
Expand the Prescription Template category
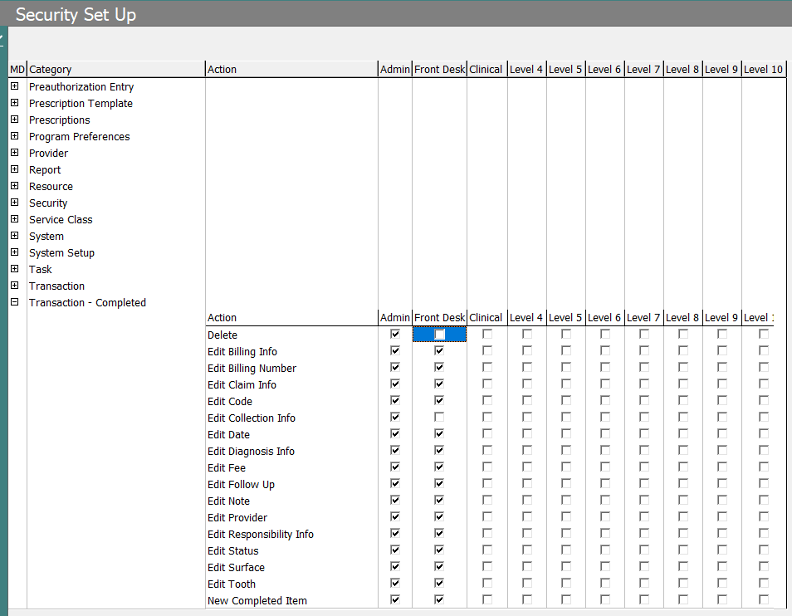[15, 104]
